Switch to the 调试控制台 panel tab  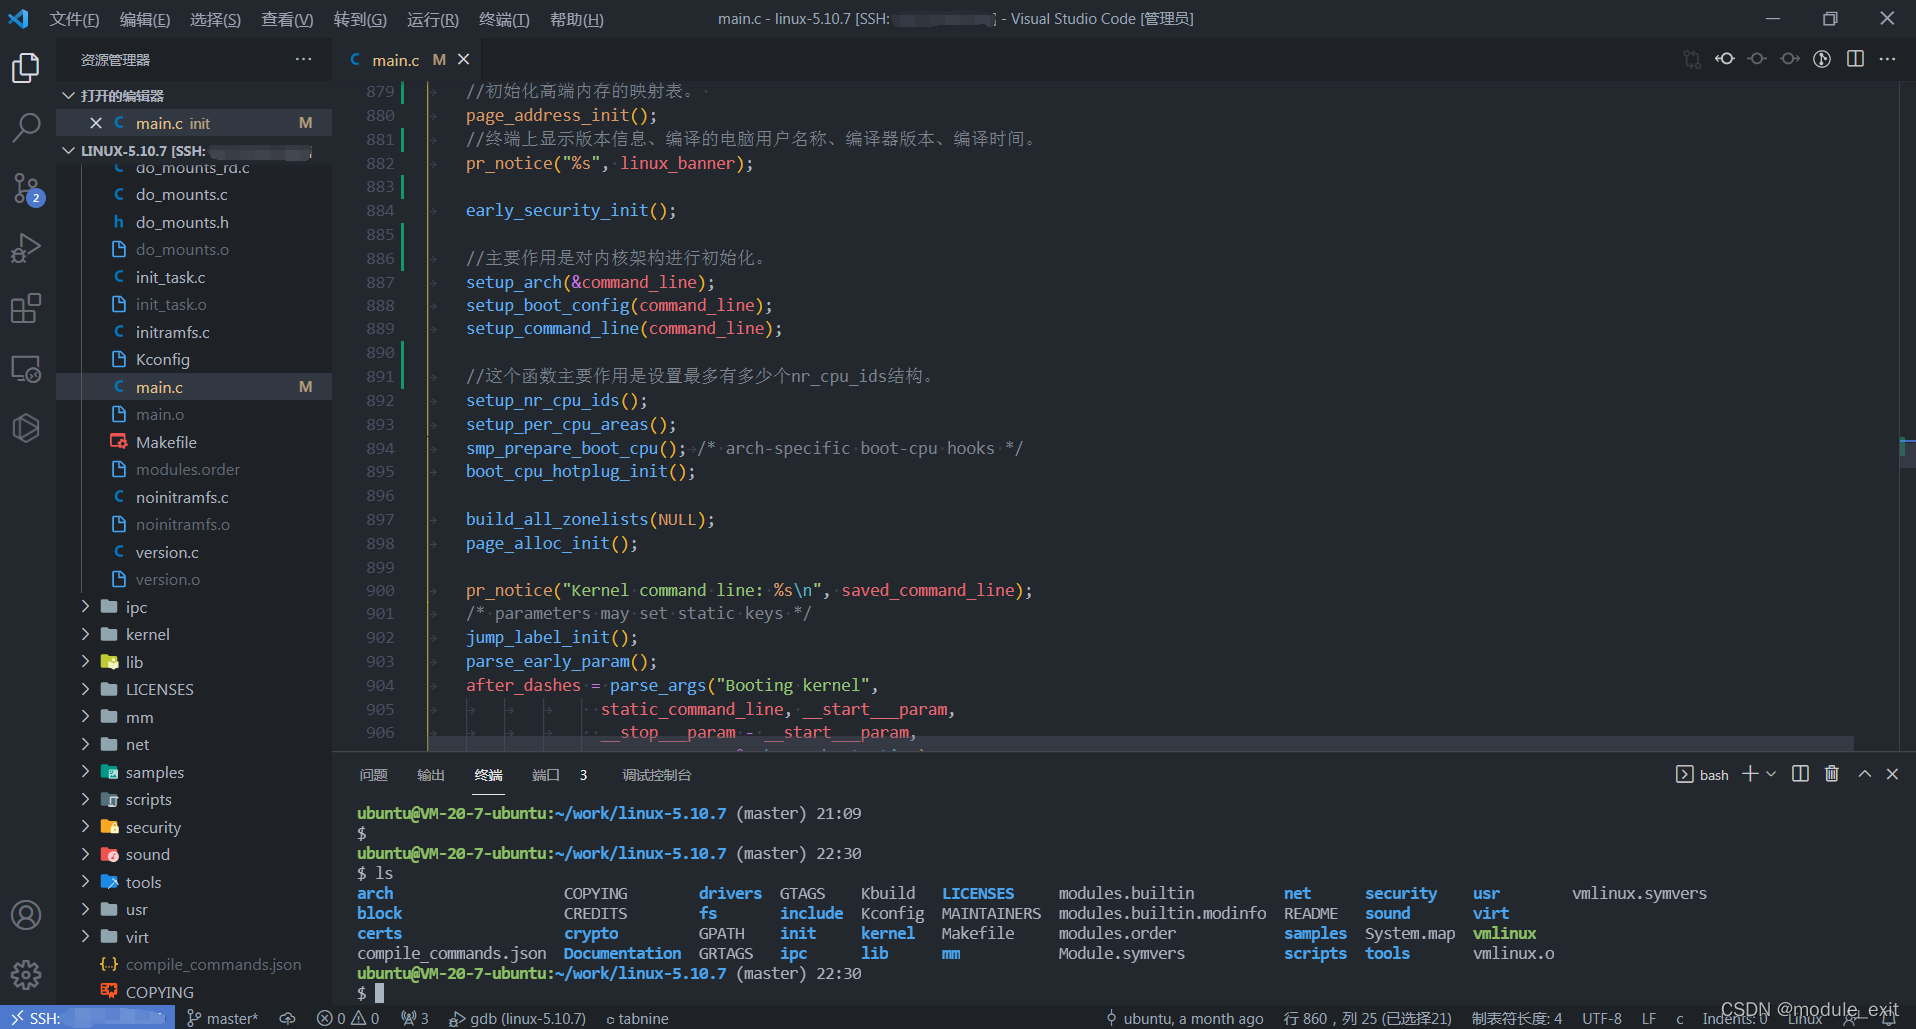[657, 775]
